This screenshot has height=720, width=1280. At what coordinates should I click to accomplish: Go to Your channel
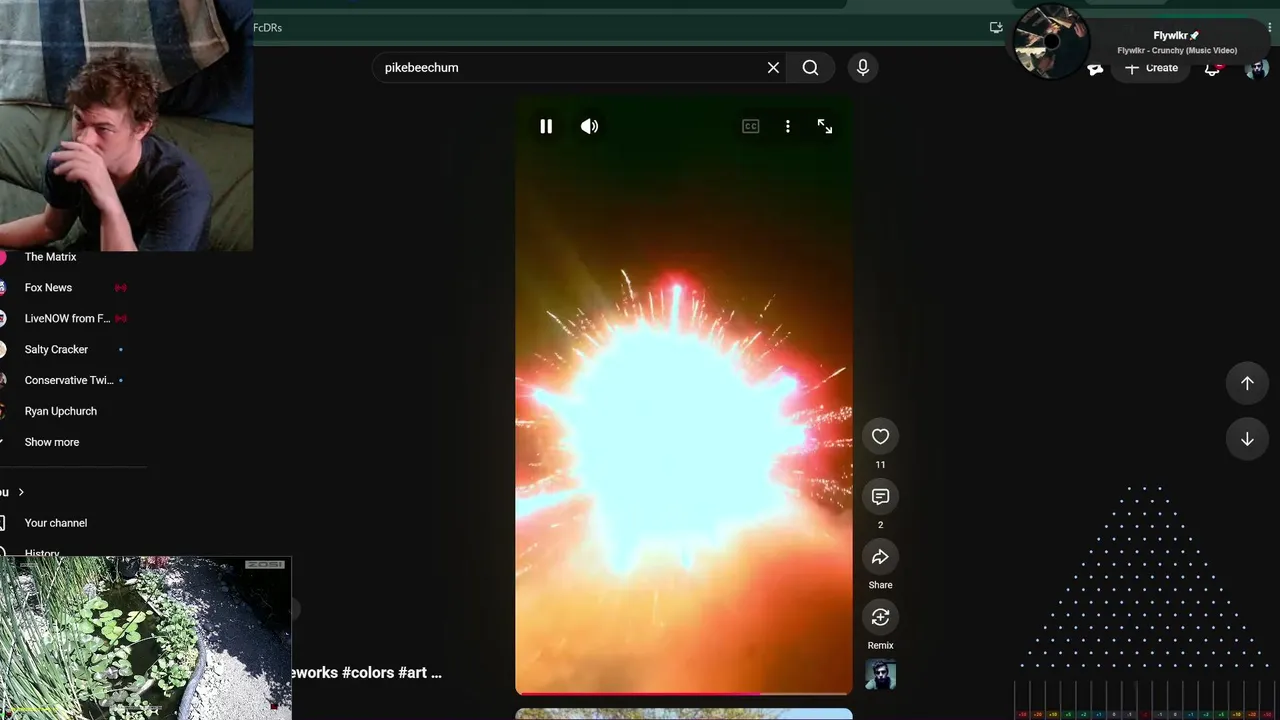tap(55, 523)
